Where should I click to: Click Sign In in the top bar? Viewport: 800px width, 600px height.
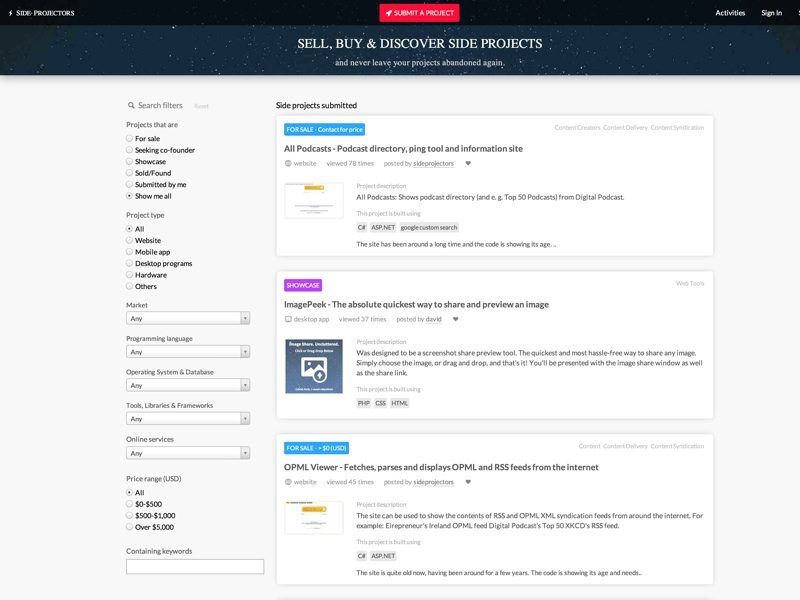(771, 13)
